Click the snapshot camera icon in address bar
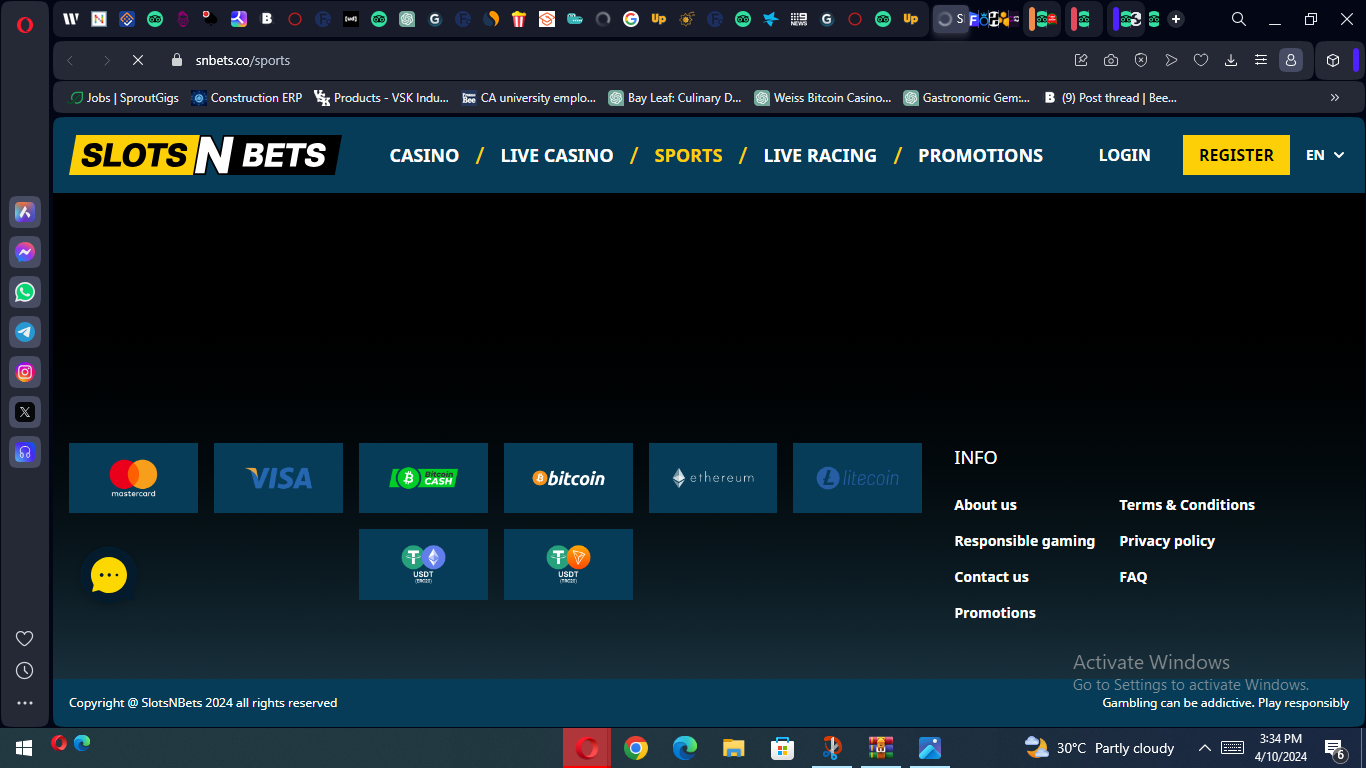1366x768 pixels. [1111, 60]
